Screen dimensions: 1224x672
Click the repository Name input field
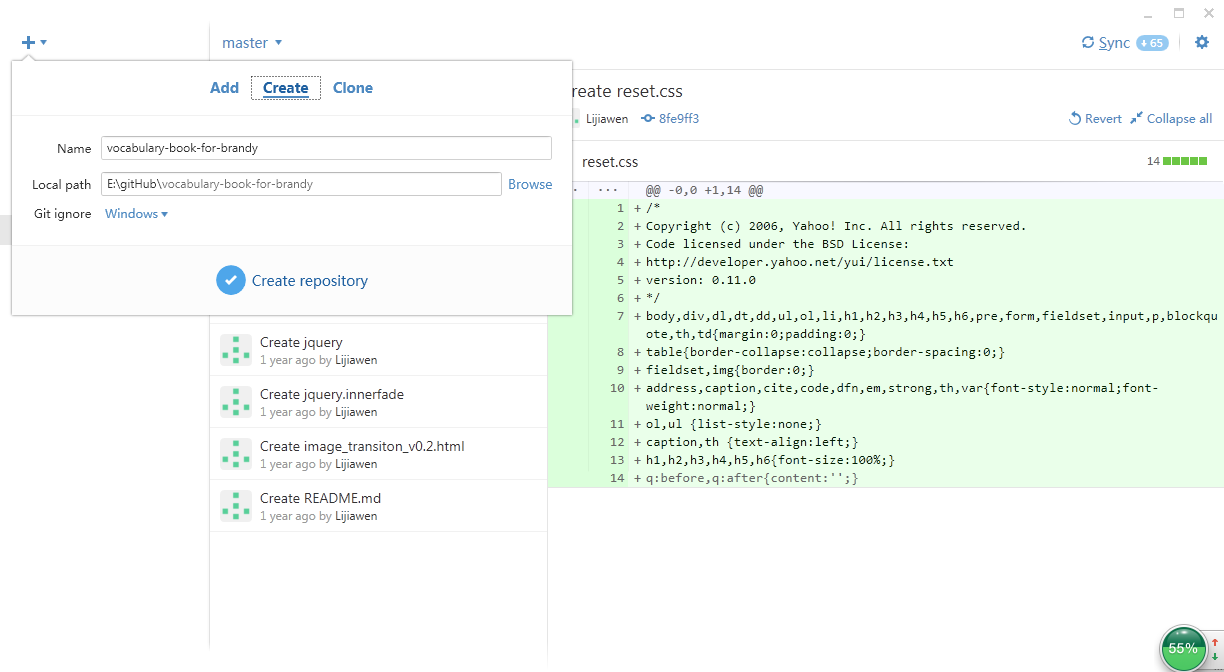click(326, 148)
